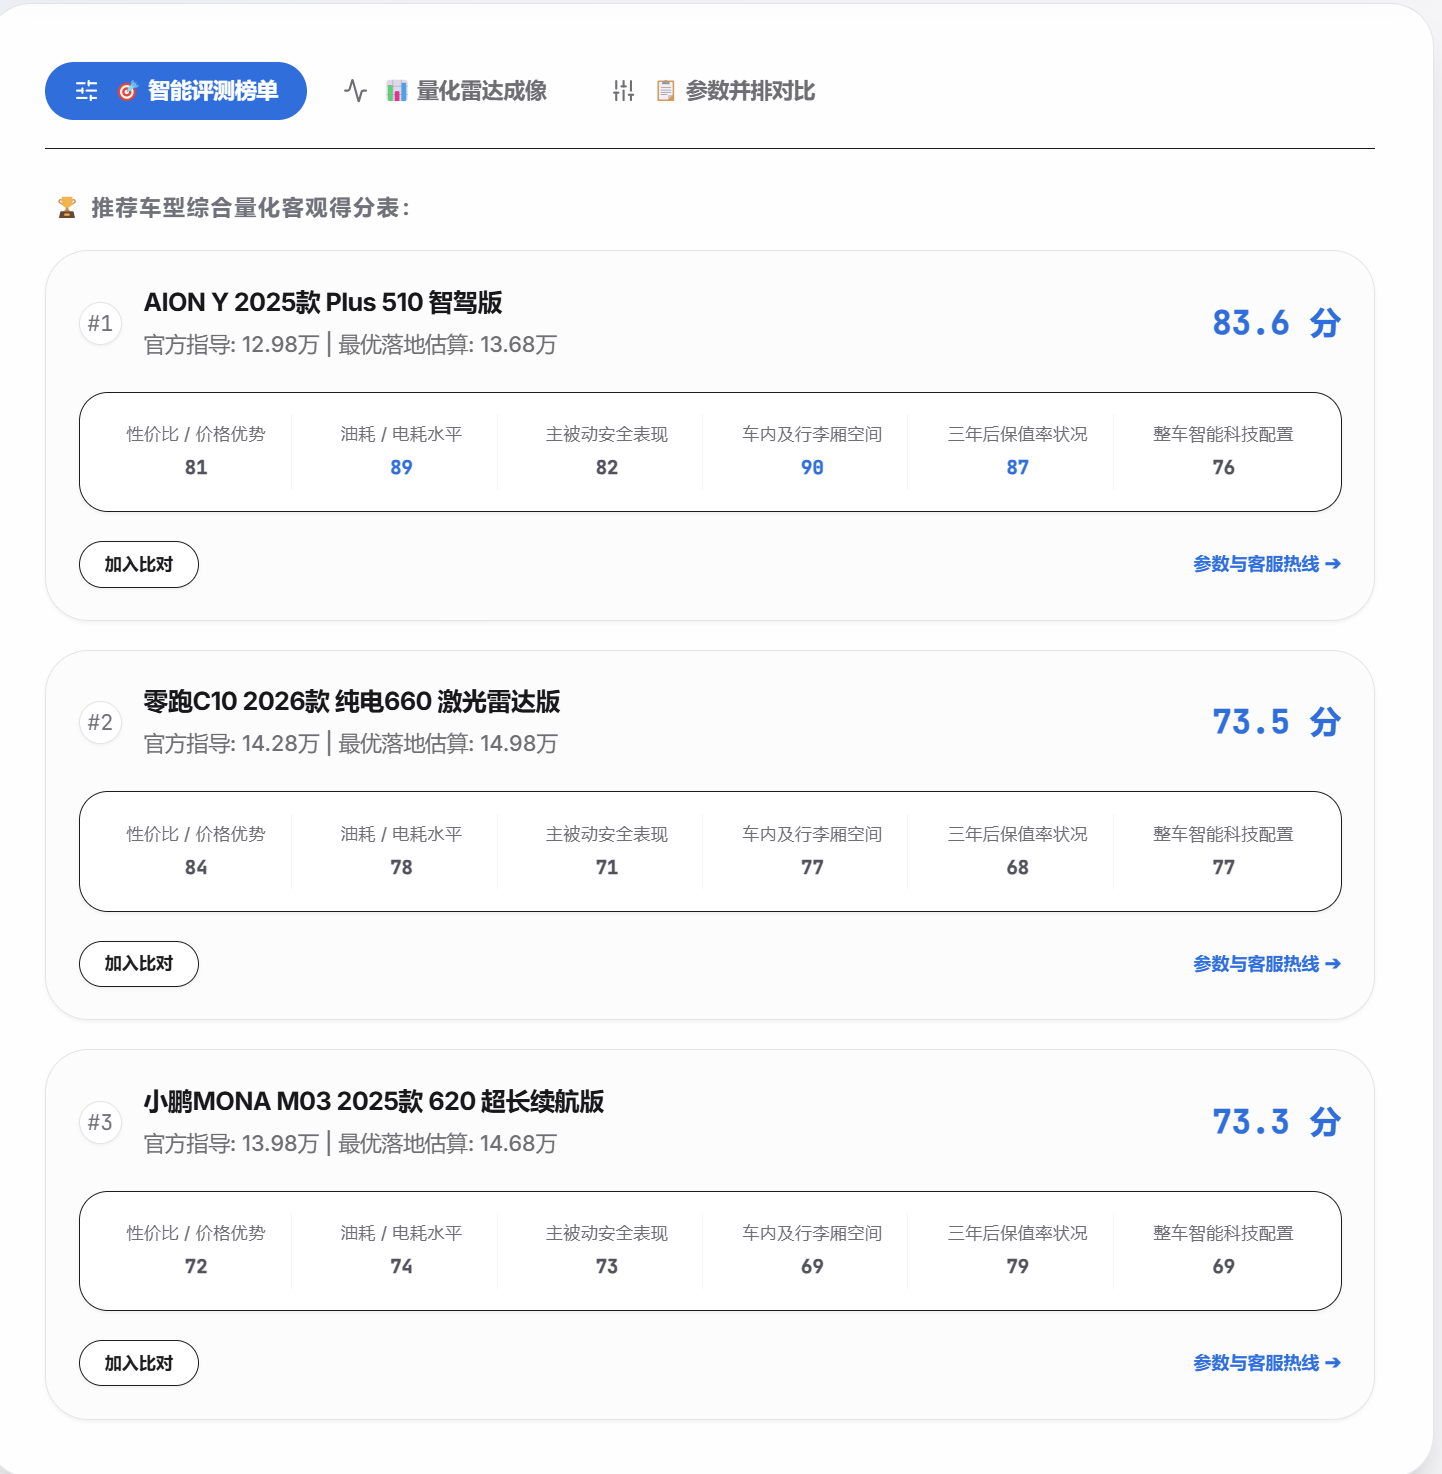The width and height of the screenshot is (1442, 1474).
Task: Add 零跑C10 to comparison with 加入比对
Action: point(139,964)
